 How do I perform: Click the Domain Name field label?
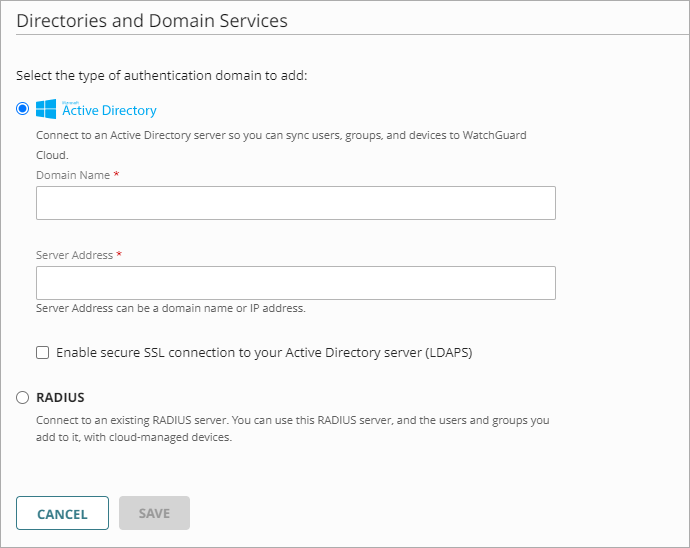pos(72,175)
